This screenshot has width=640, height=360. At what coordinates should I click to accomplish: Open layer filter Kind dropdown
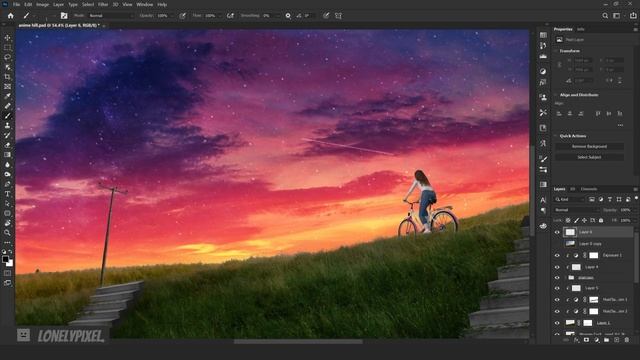point(570,199)
